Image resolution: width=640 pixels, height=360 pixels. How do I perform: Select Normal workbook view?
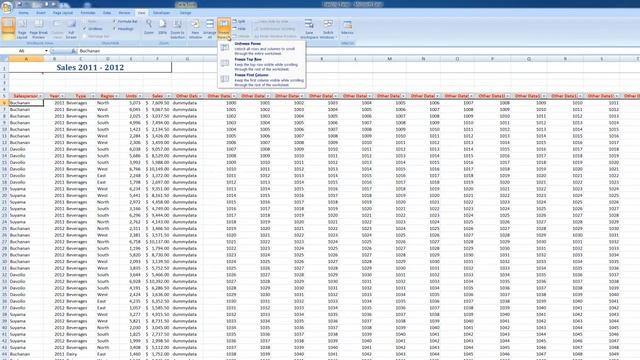[8, 29]
